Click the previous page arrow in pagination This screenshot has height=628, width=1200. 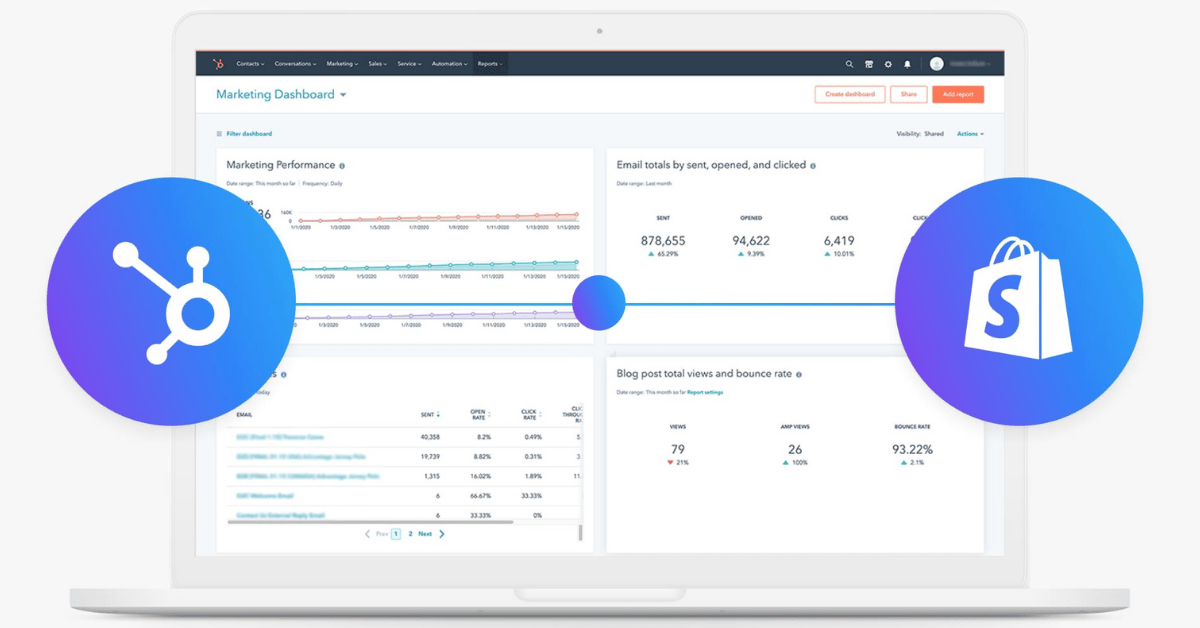(367, 534)
